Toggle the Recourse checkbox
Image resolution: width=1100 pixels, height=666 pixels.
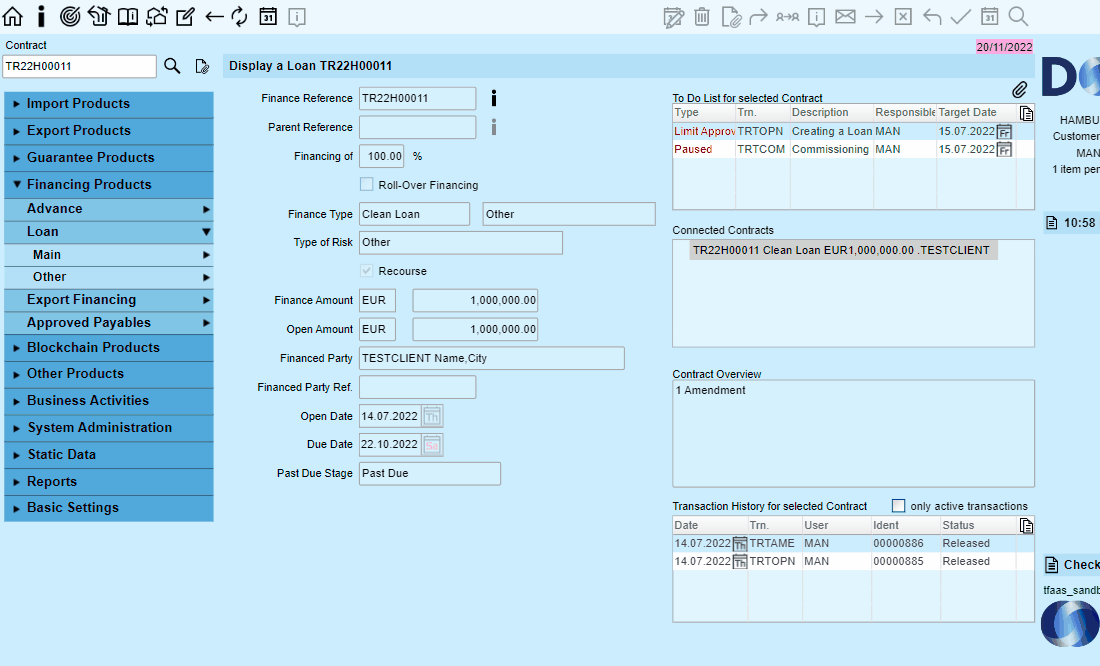[x=366, y=271]
